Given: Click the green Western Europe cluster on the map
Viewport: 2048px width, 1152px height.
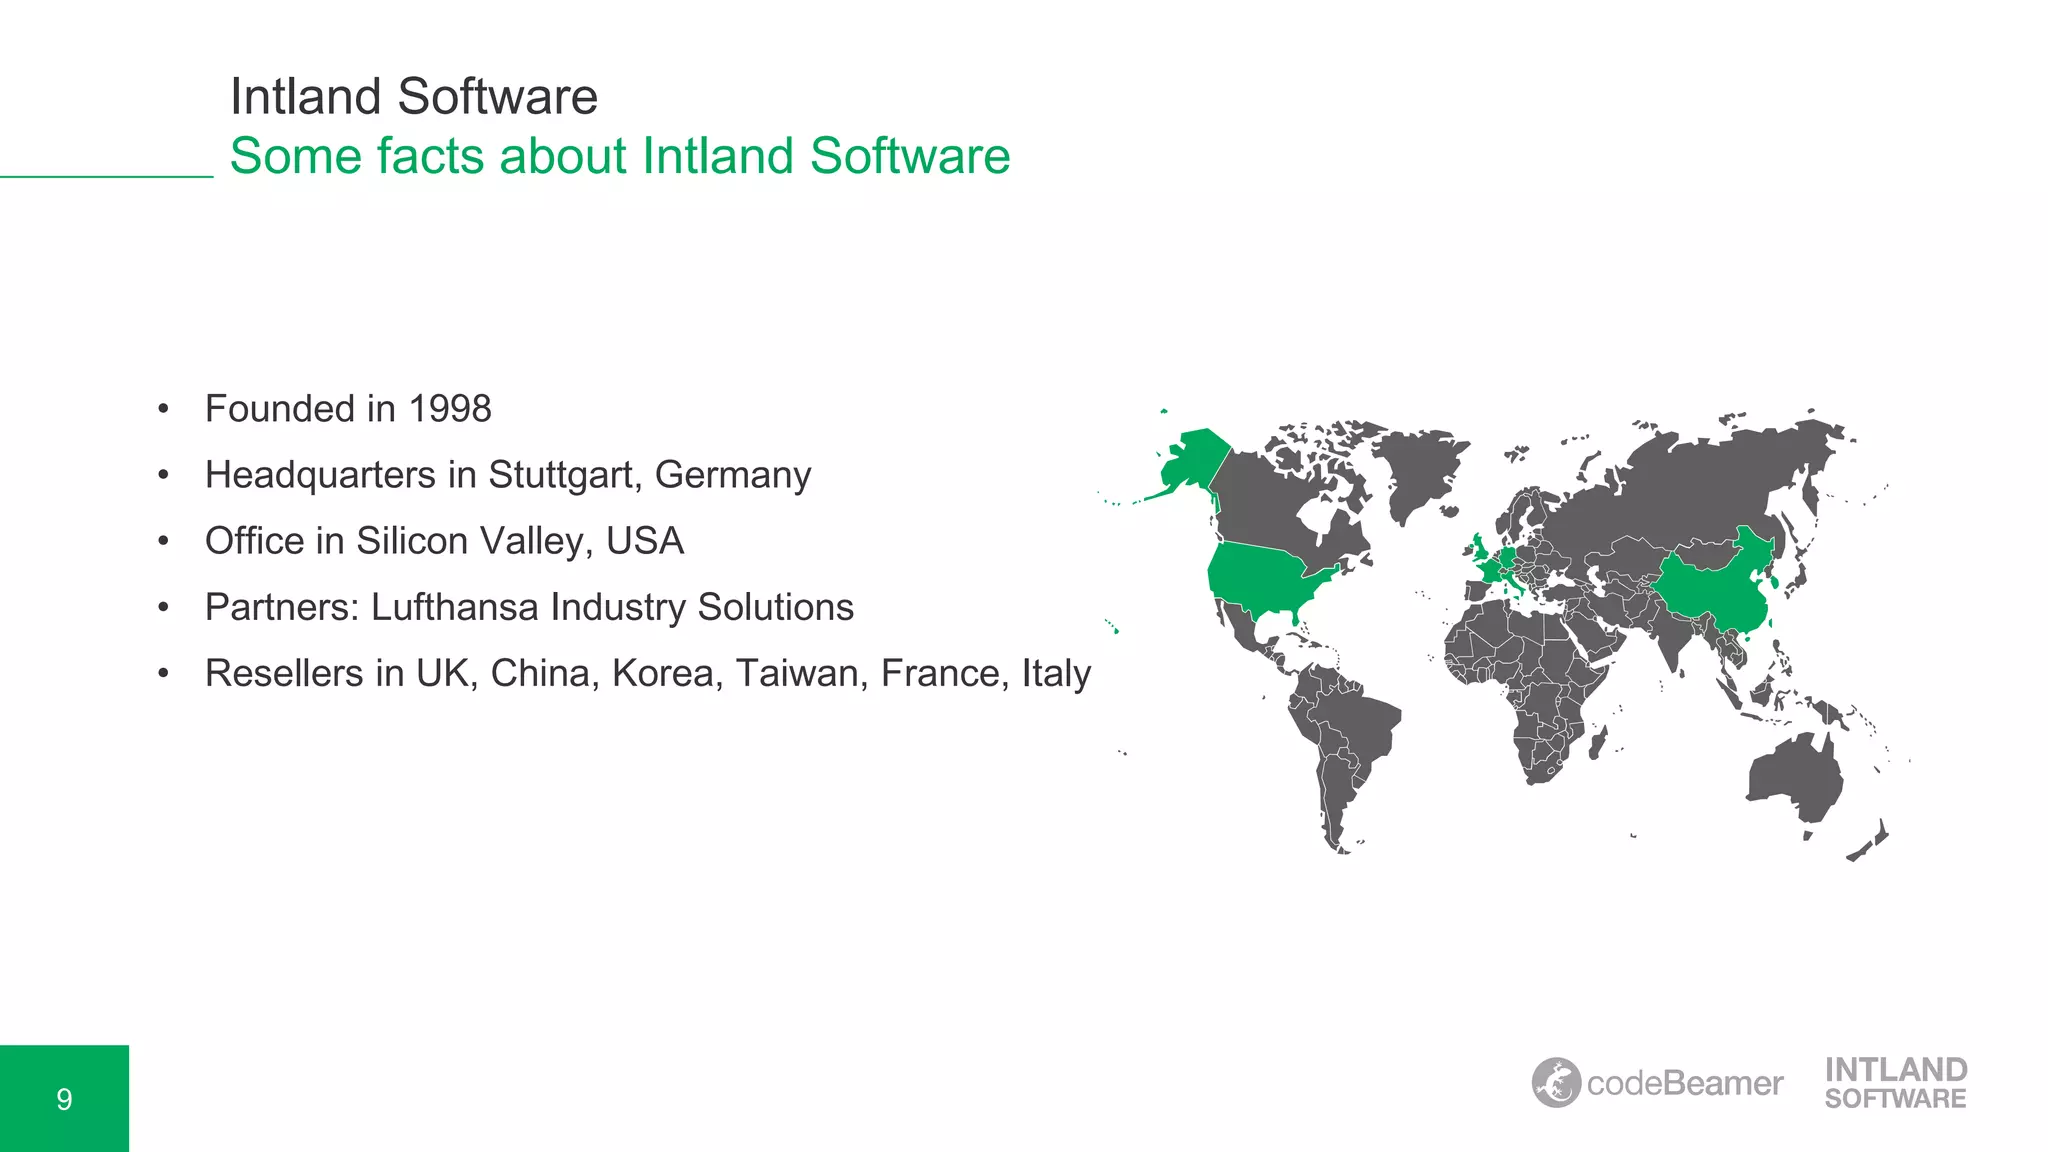Looking at the screenshot, I should pos(1498,566).
